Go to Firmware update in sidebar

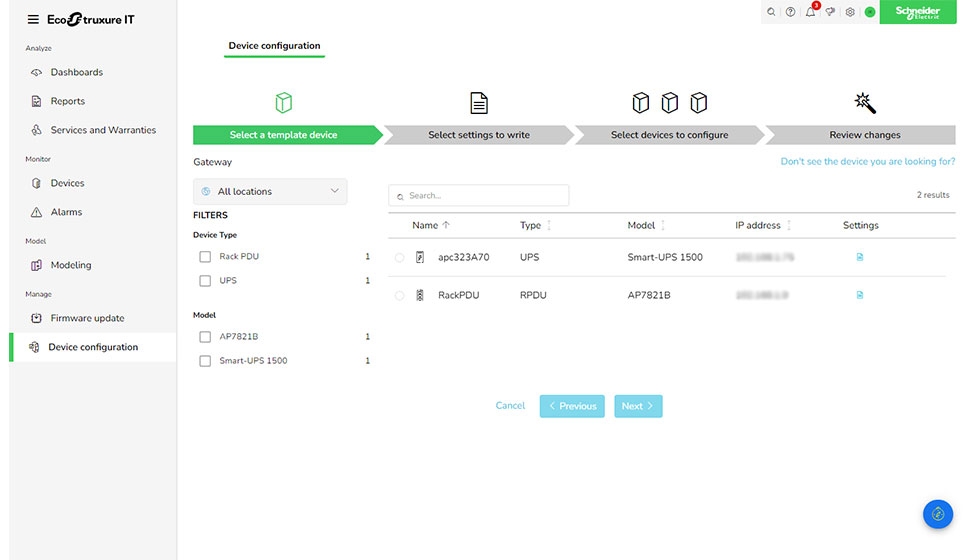(87, 318)
